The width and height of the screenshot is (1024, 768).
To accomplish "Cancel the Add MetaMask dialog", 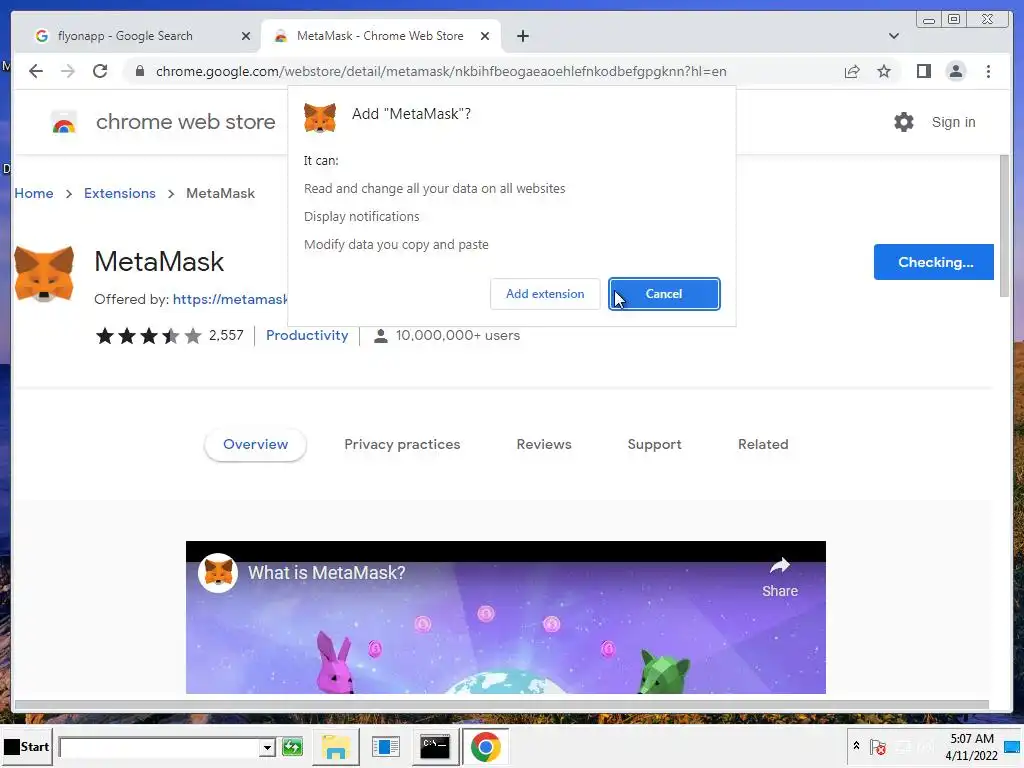I will (664, 294).
